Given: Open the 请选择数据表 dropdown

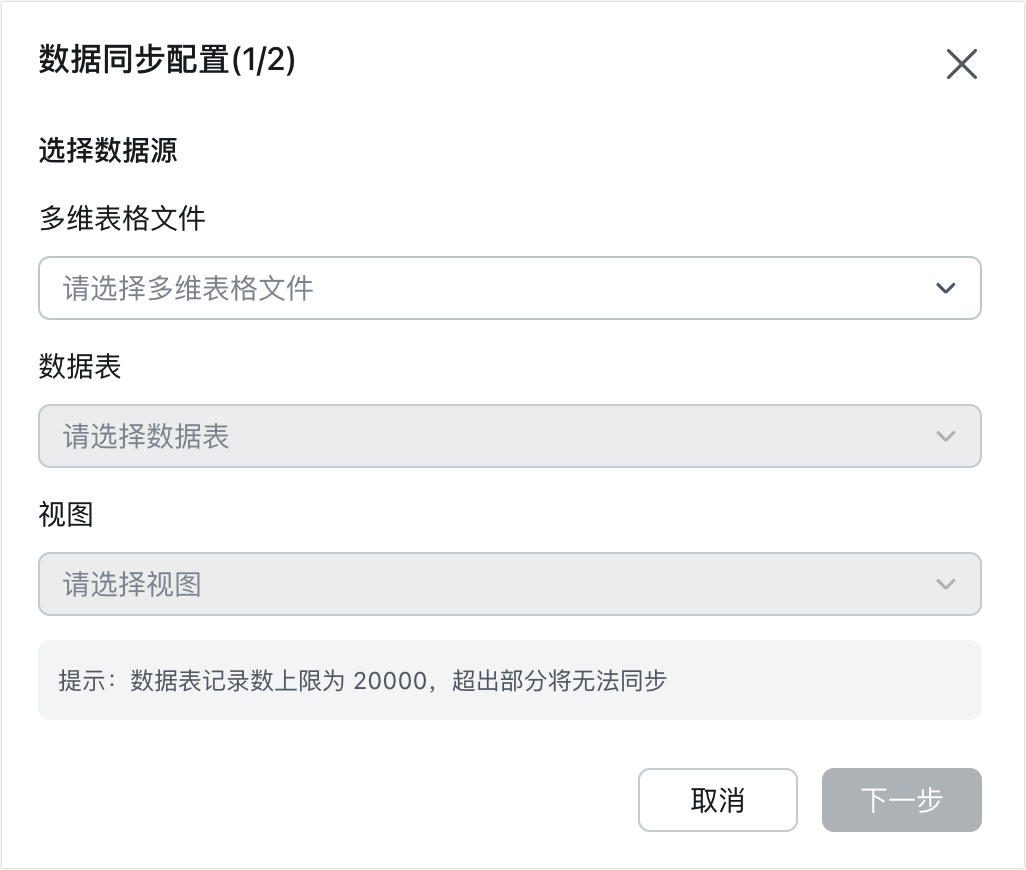Looking at the screenshot, I should click(x=510, y=436).
